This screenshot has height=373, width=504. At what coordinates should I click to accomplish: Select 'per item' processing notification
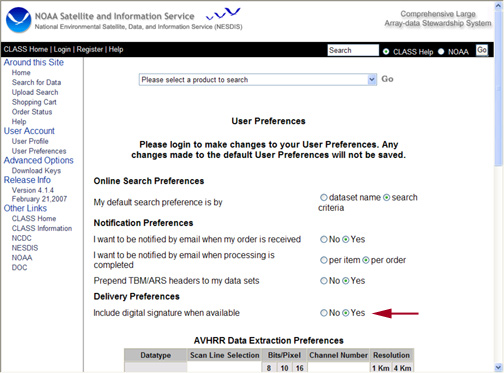(x=324, y=260)
